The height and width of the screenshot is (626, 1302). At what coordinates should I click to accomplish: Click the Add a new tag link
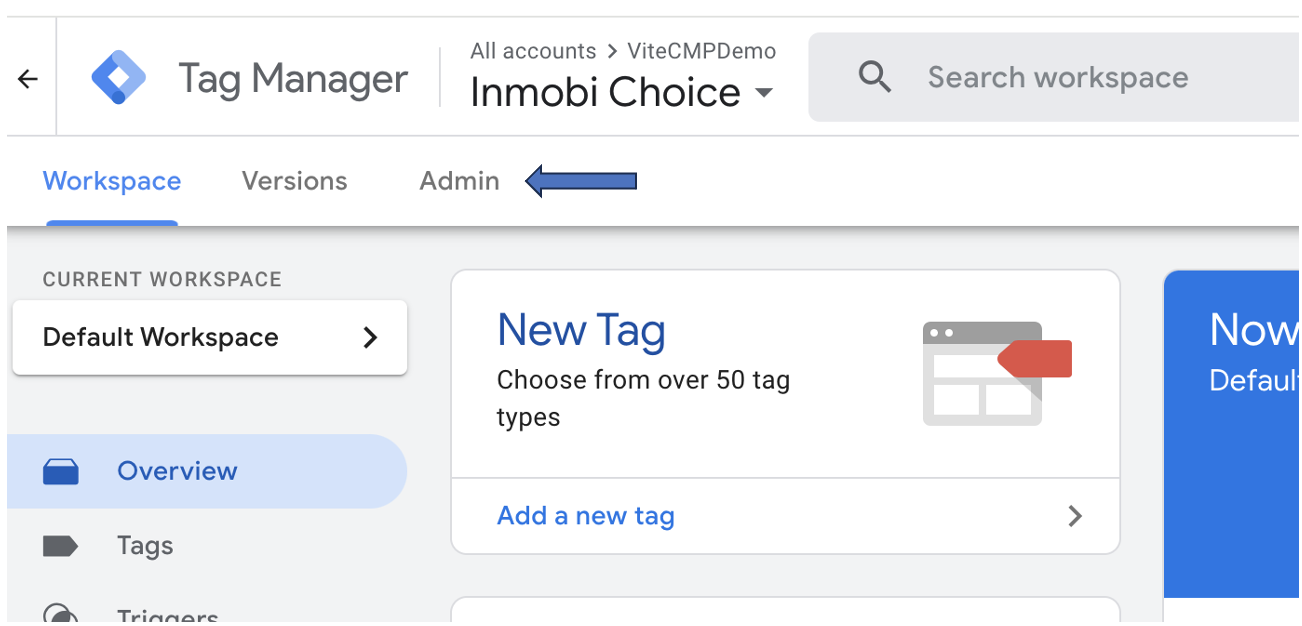[586, 516]
